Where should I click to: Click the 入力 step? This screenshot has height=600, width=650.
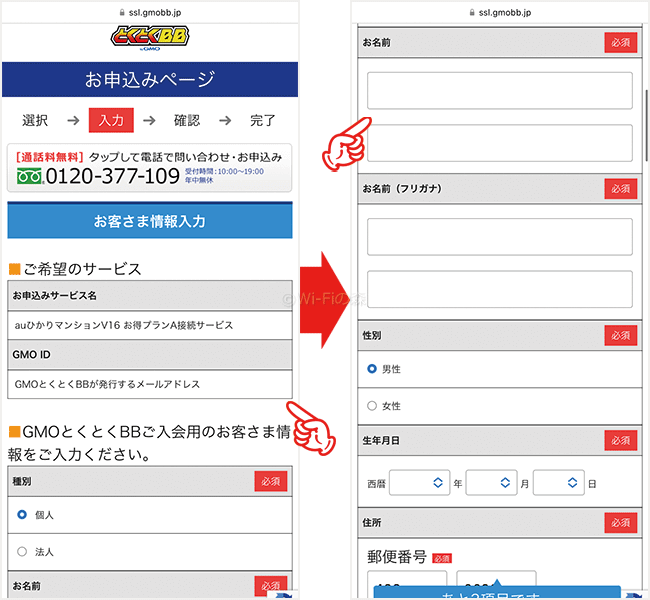111,120
